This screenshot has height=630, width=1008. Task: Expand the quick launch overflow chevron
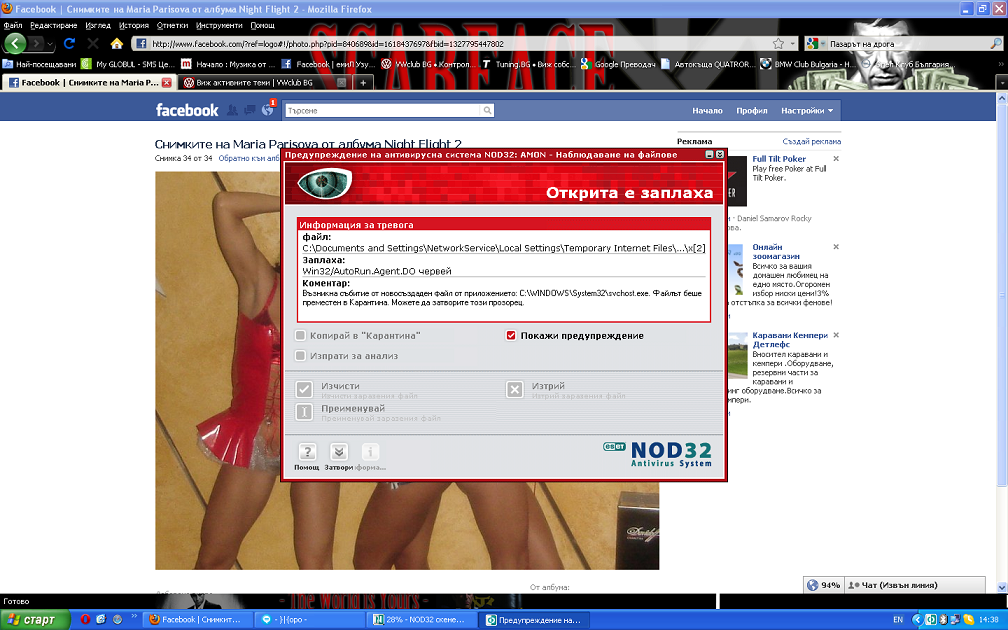134,617
